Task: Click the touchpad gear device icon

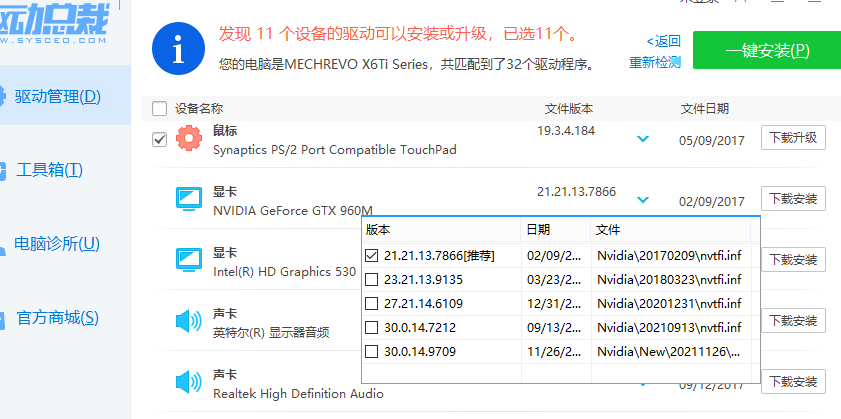Action: (x=189, y=140)
